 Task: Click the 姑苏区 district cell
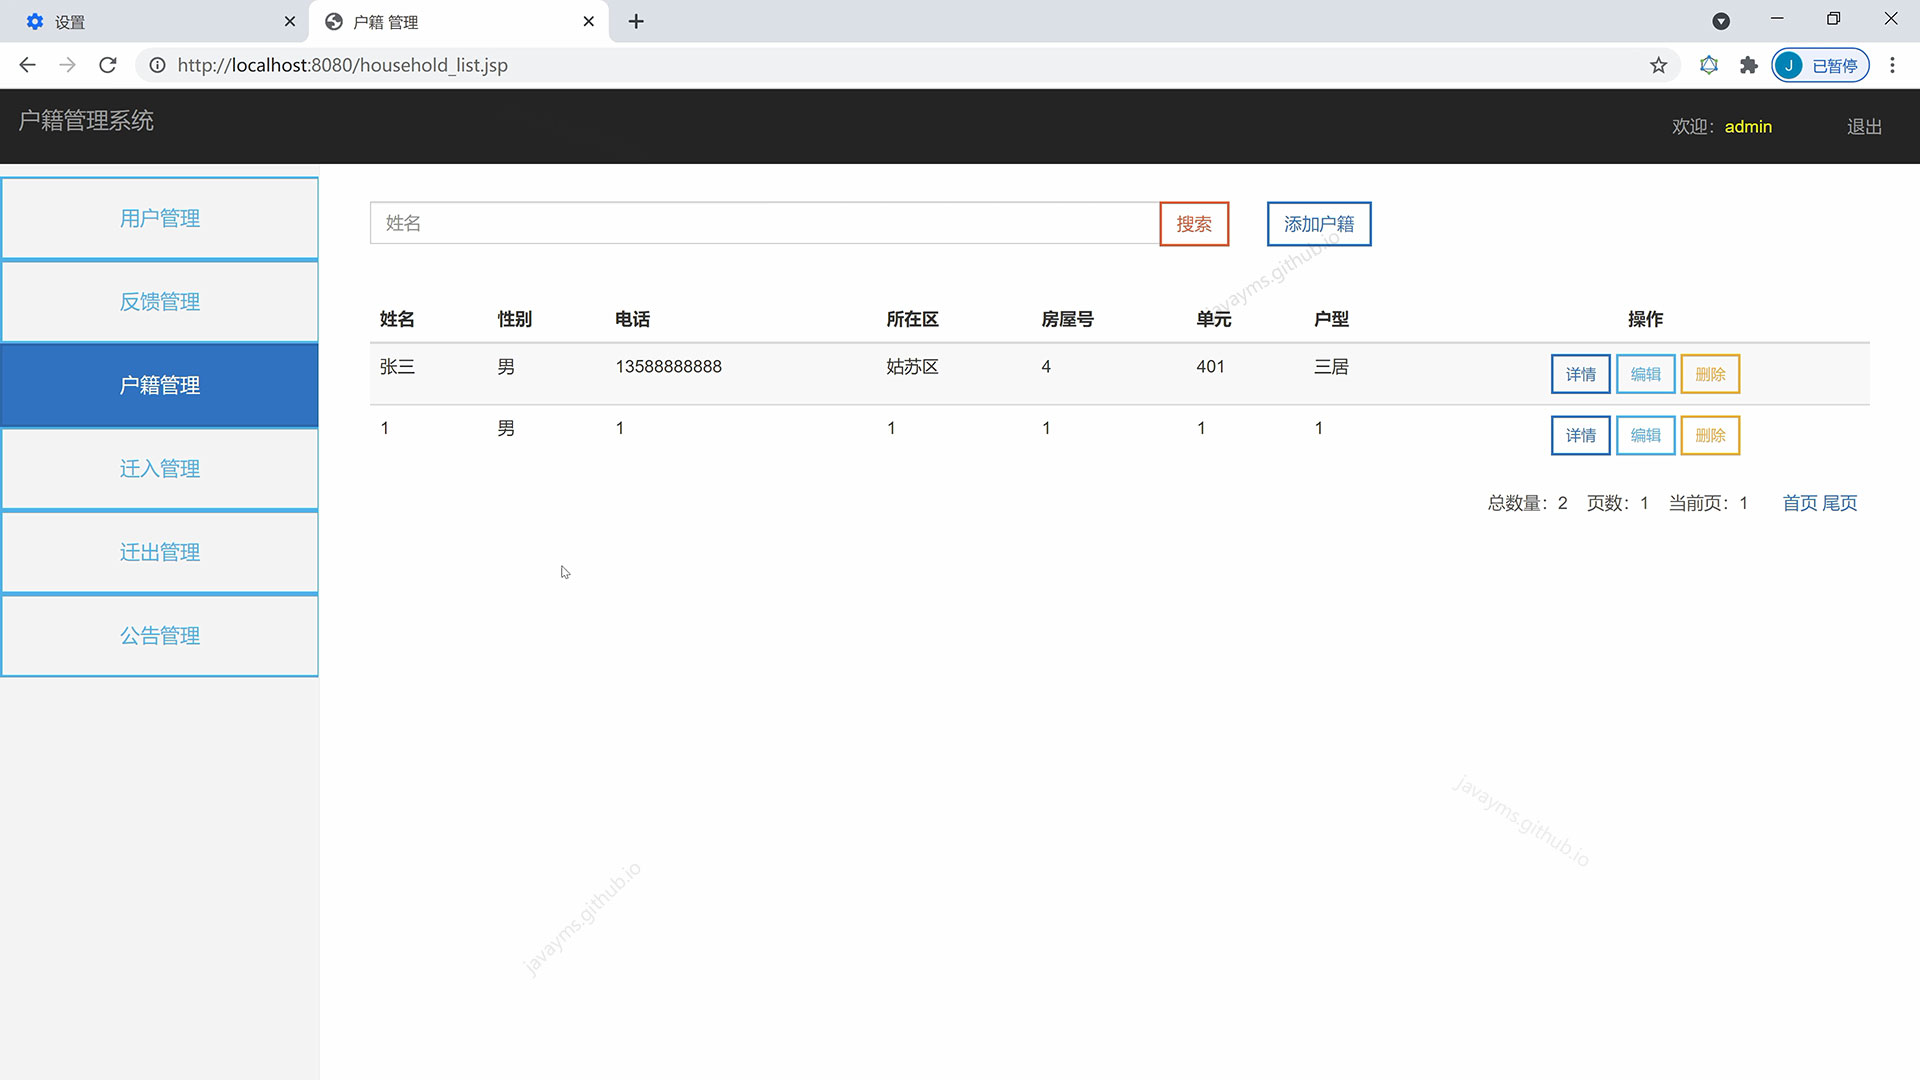point(912,367)
